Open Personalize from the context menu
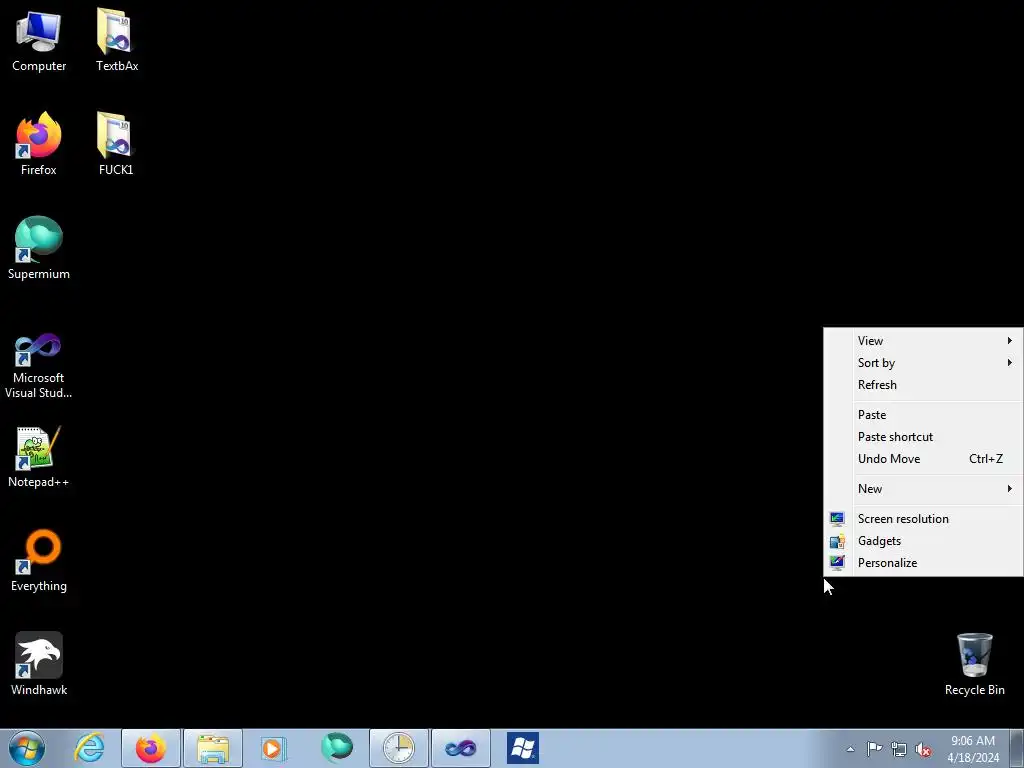 coord(923,564)
